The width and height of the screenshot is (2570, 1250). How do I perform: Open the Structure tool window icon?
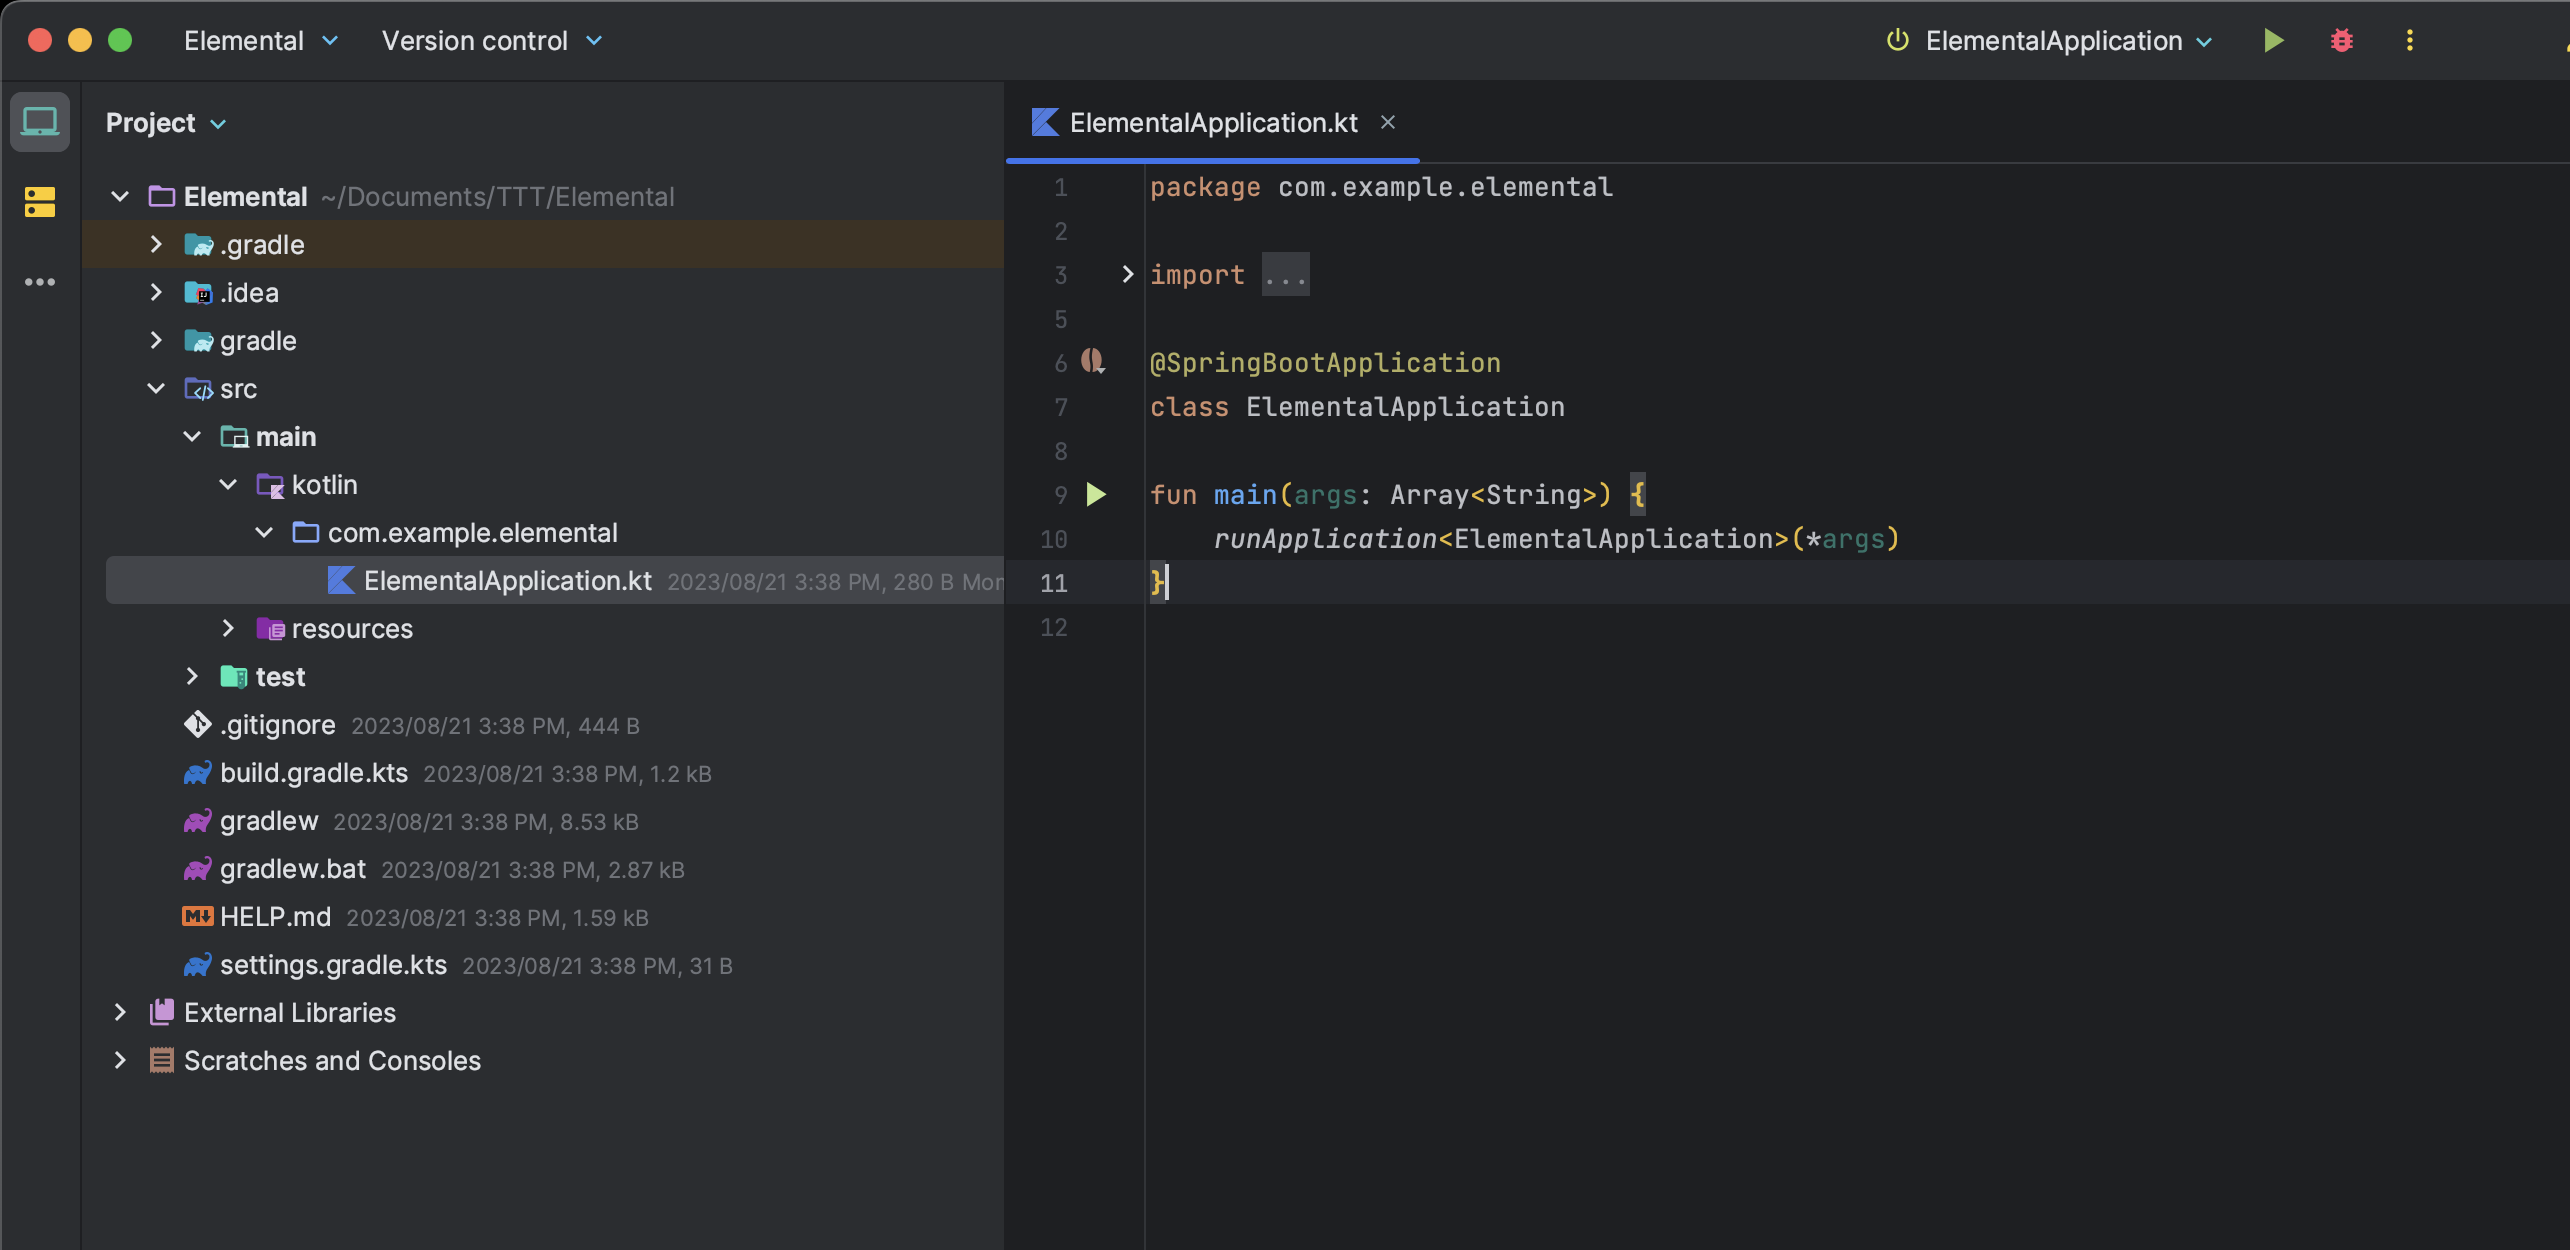click(40, 201)
